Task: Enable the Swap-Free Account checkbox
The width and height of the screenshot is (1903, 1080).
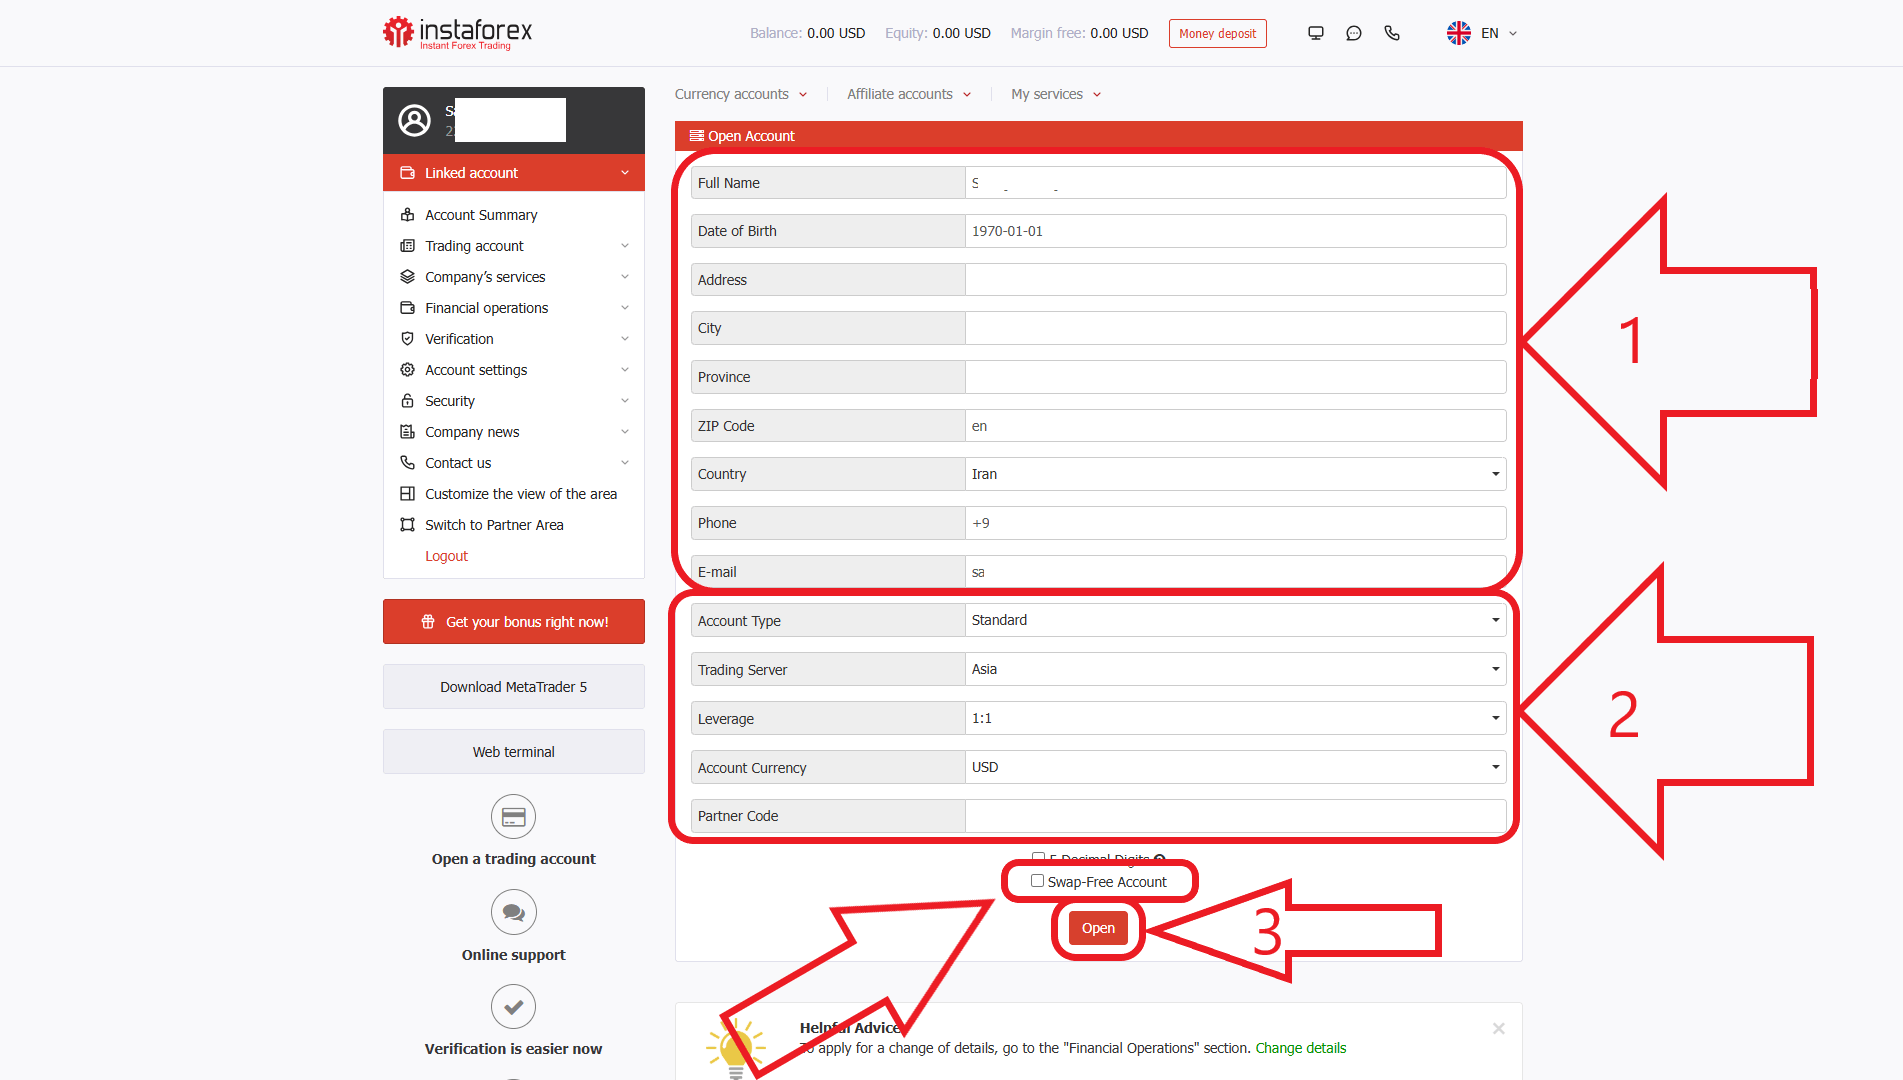Action: point(1037,881)
